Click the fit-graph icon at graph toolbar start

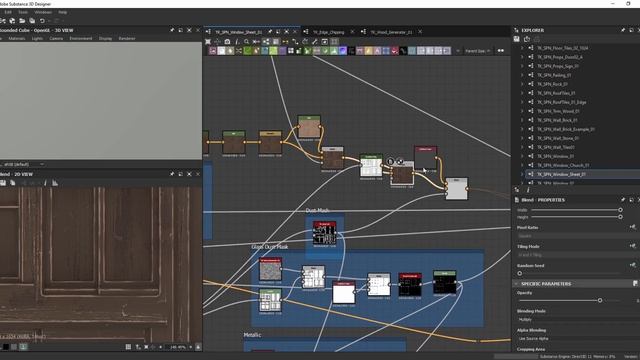[x=208, y=42]
